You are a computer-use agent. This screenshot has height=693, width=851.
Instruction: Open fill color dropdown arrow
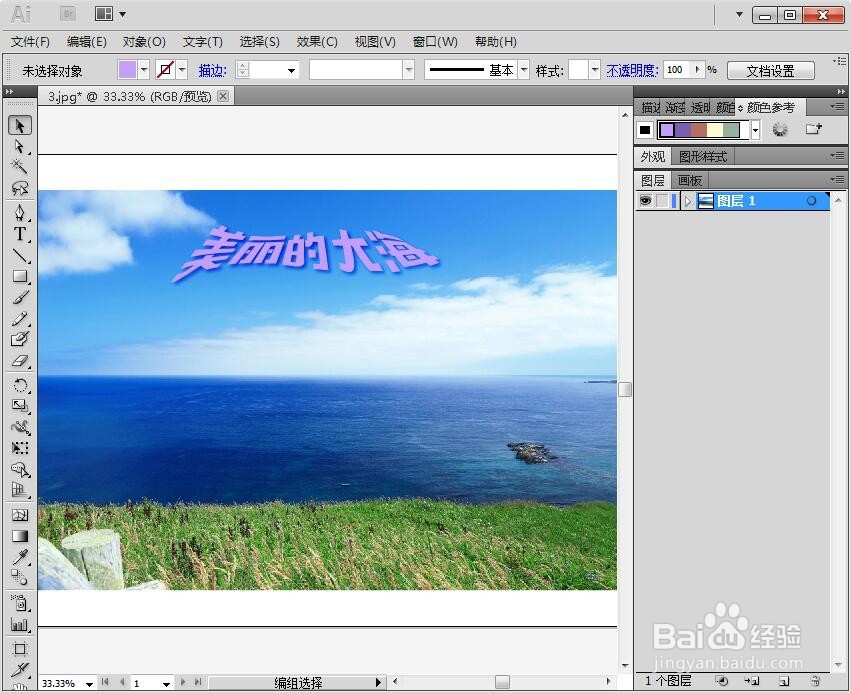click(x=144, y=69)
